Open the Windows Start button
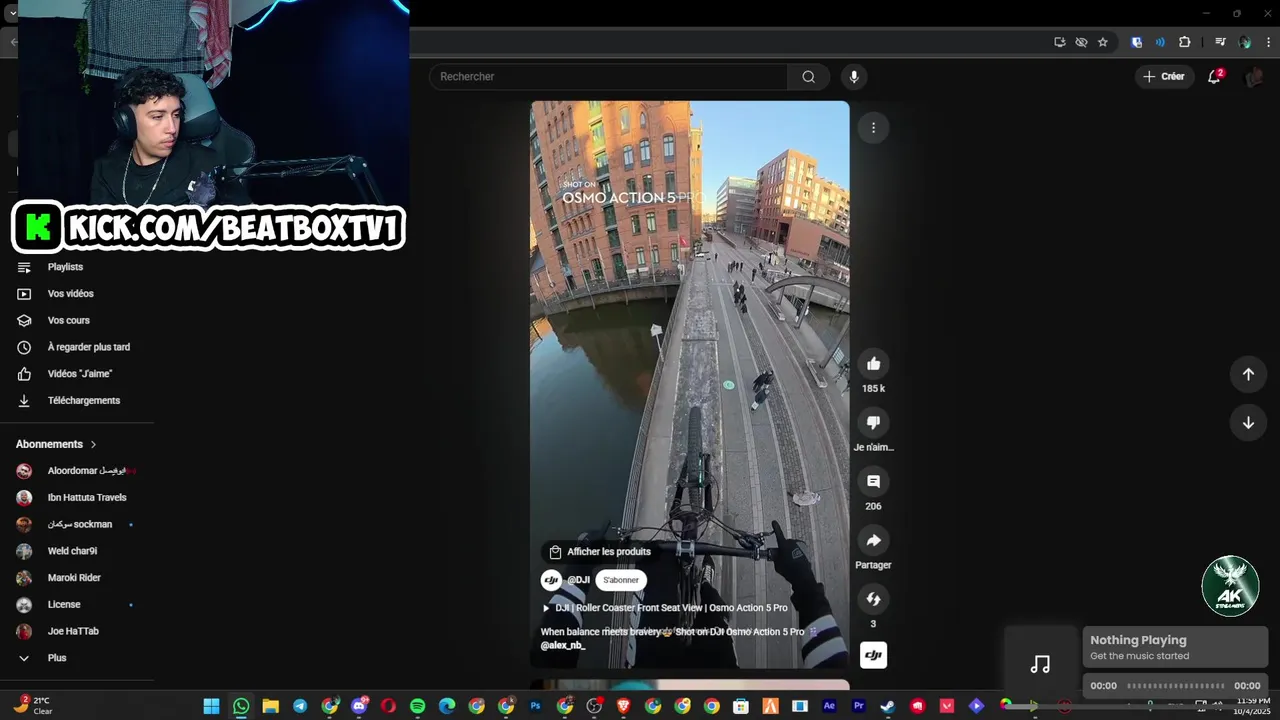Viewport: 1280px width, 720px height. [x=211, y=706]
